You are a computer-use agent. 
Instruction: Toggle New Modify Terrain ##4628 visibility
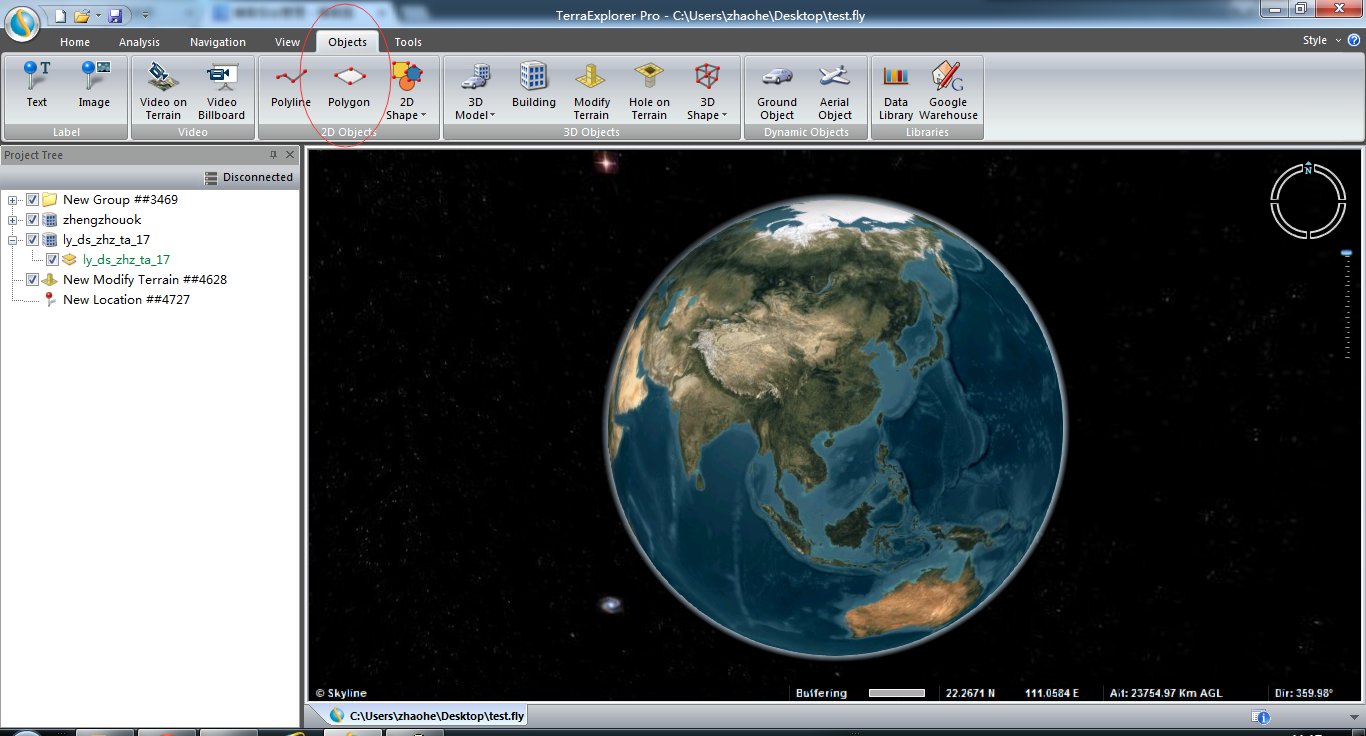pyautogui.click(x=33, y=280)
